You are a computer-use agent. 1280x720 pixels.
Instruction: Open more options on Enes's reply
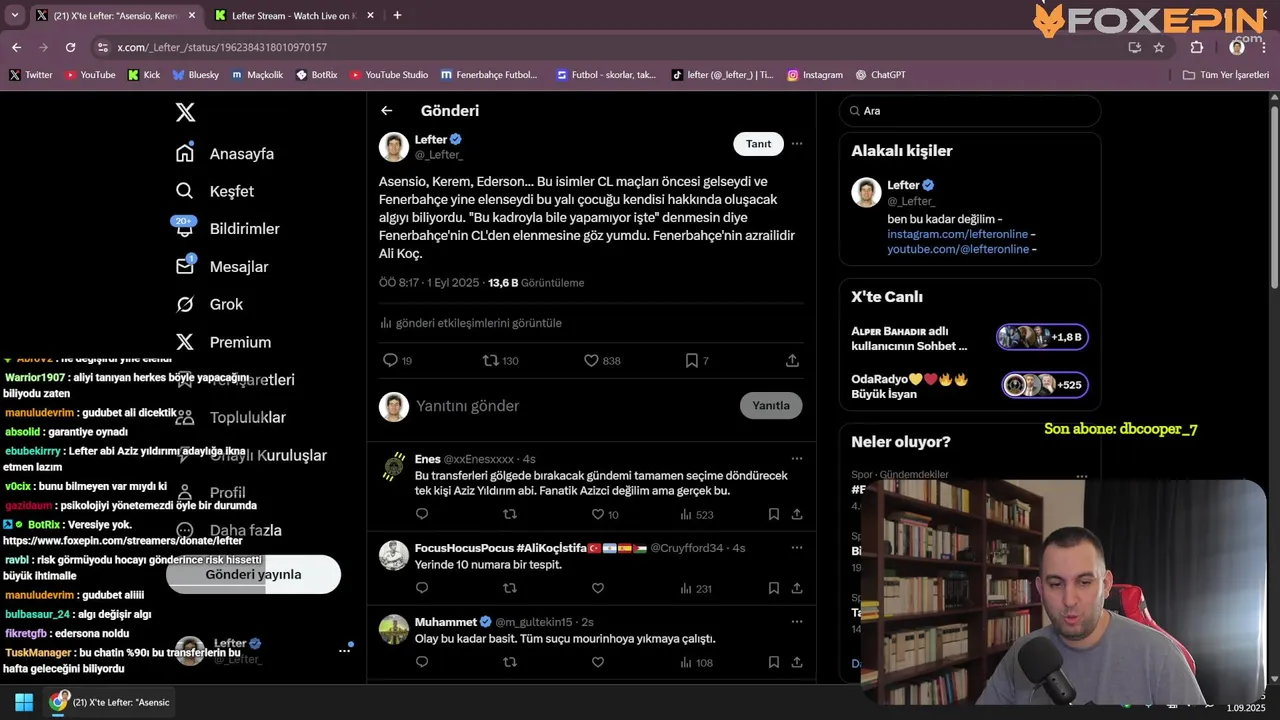tap(797, 459)
